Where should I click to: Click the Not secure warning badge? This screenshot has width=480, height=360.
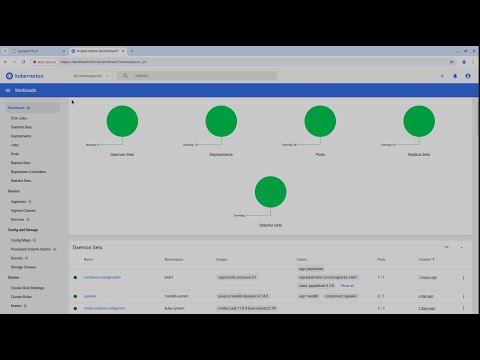[45, 62]
